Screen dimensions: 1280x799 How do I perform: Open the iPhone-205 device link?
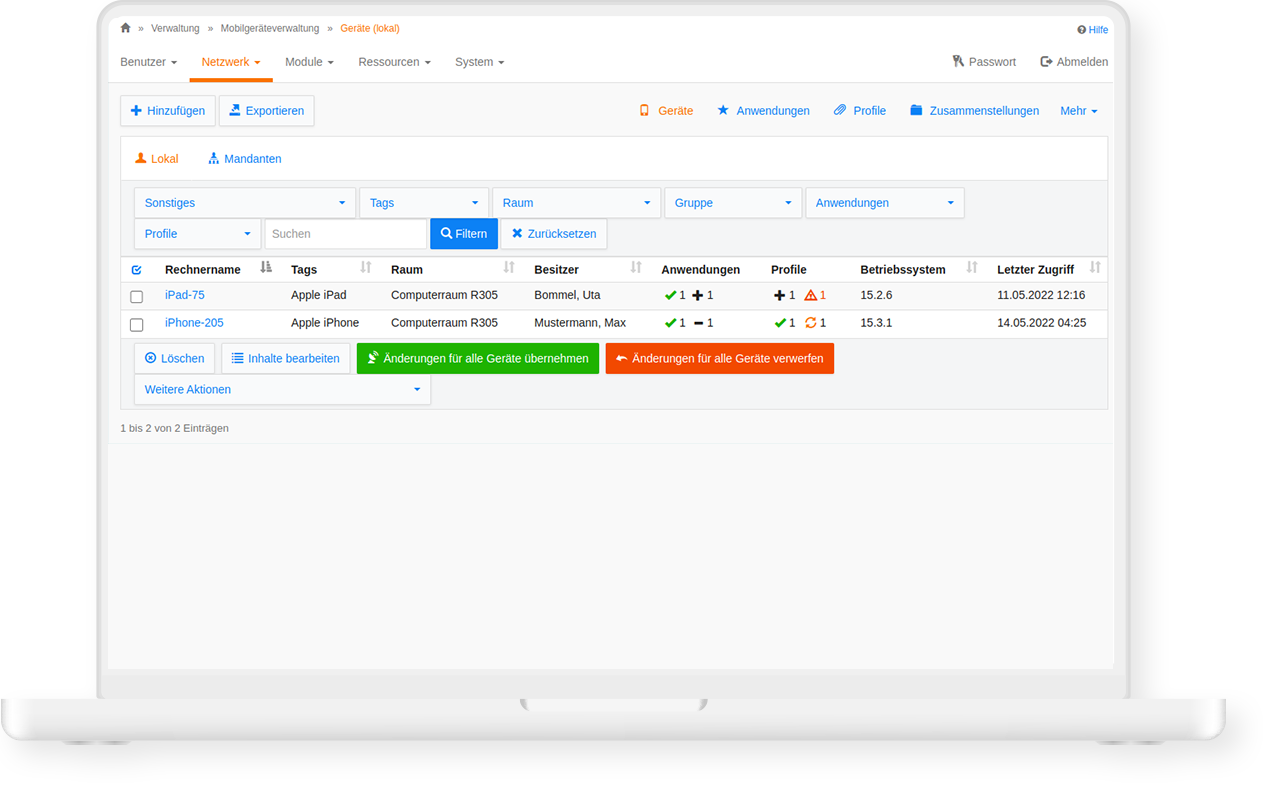tap(194, 323)
